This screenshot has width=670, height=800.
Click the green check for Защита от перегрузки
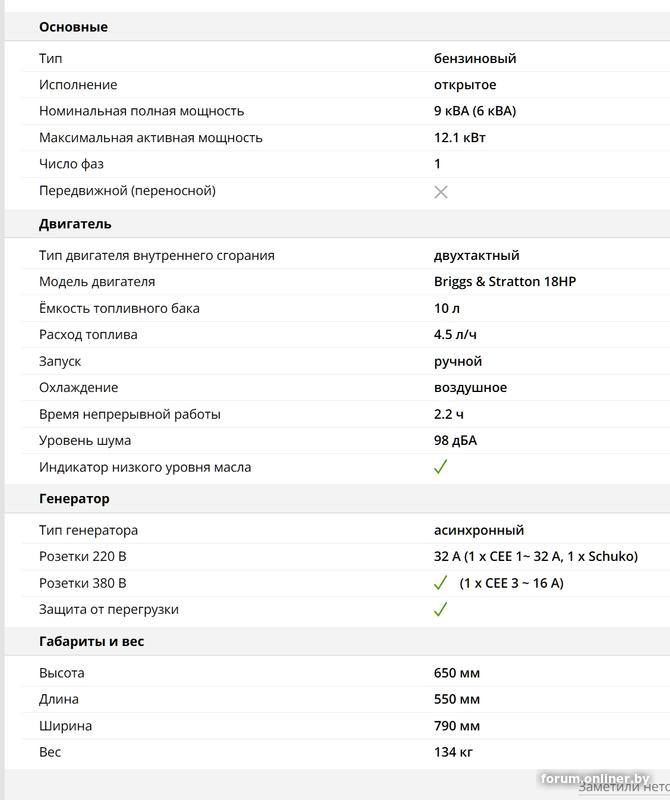pyautogui.click(x=440, y=610)
